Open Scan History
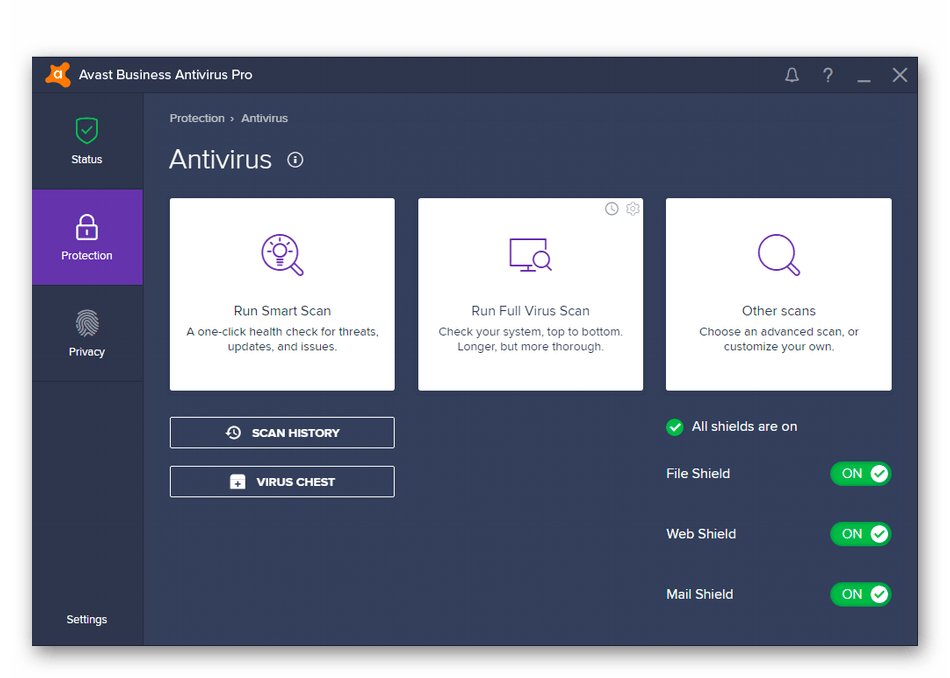 282,433
